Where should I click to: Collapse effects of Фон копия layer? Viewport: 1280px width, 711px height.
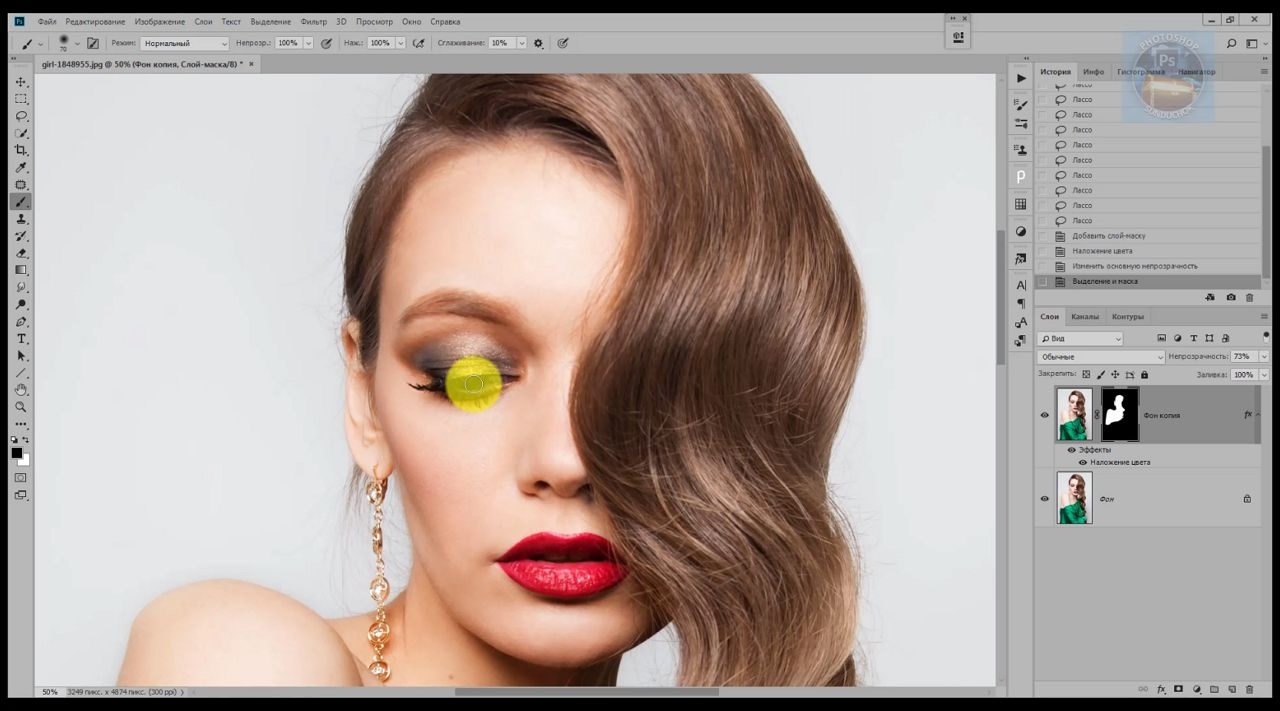(1258, 414)
